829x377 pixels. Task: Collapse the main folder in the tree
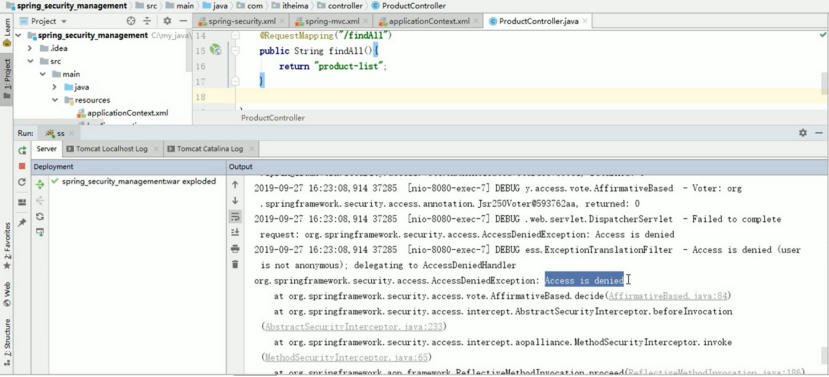pyautogui.click(x=43, y=74)
